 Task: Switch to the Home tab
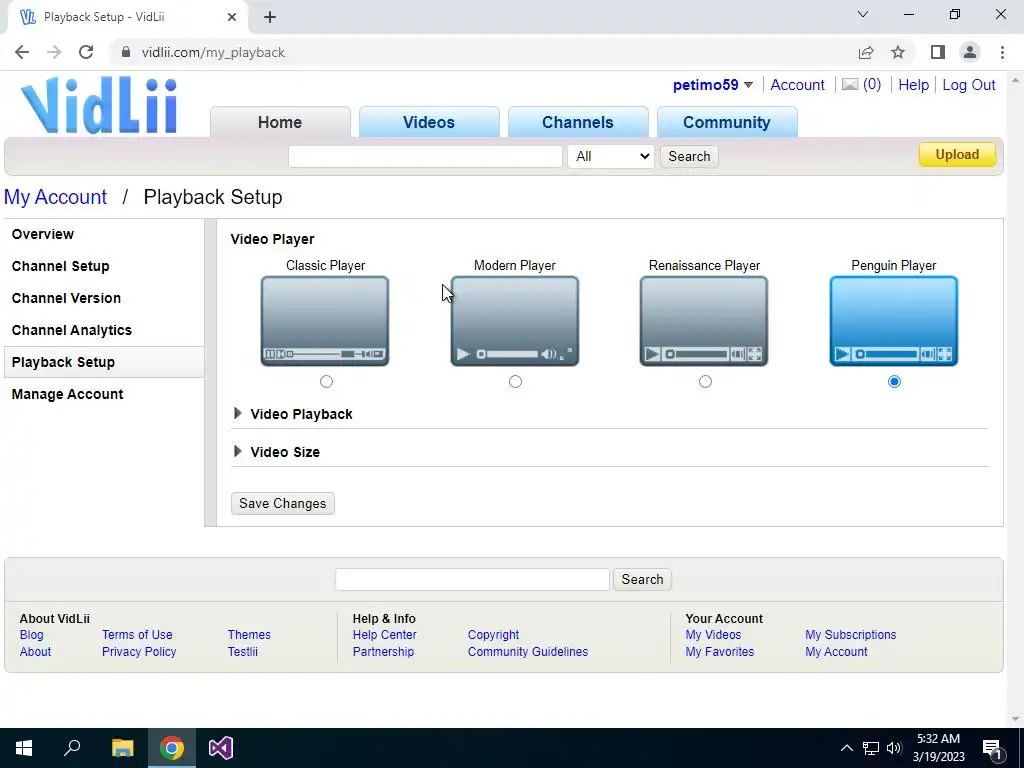click(x=280, y=122)
